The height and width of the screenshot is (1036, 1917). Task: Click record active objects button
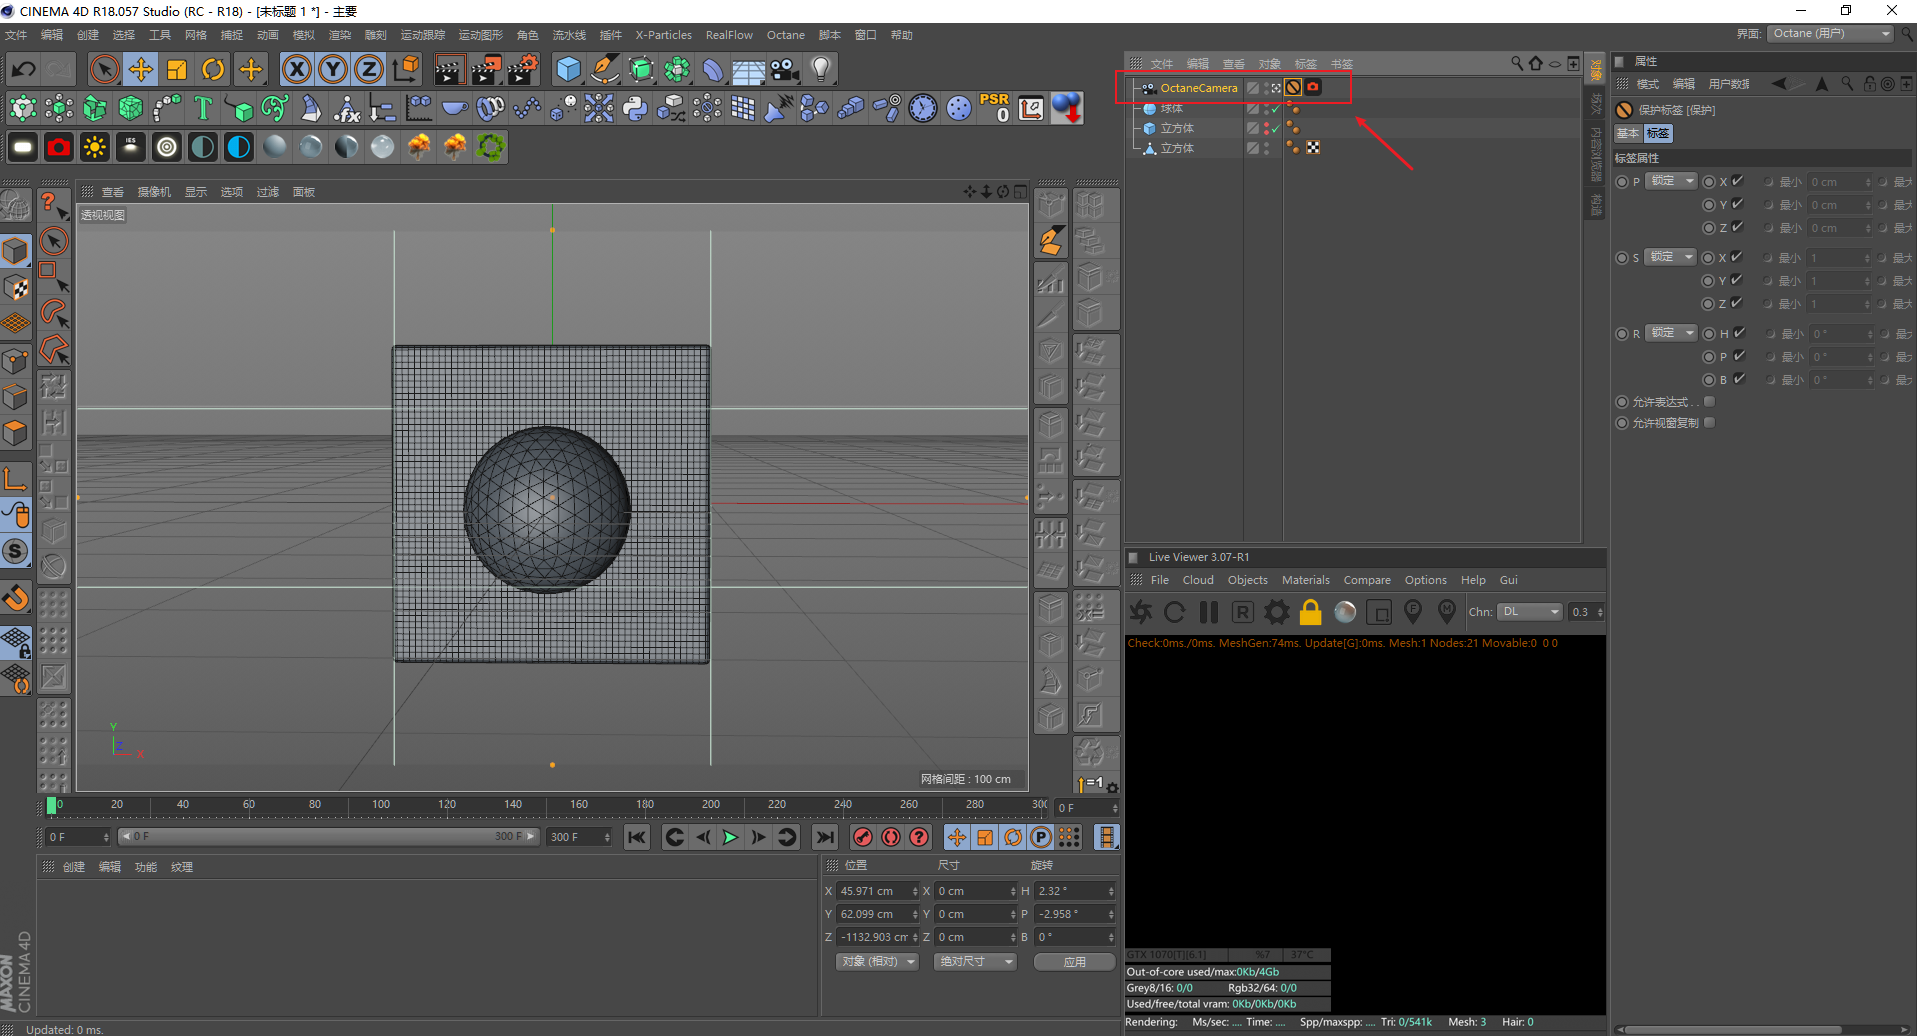pos(863,837)
